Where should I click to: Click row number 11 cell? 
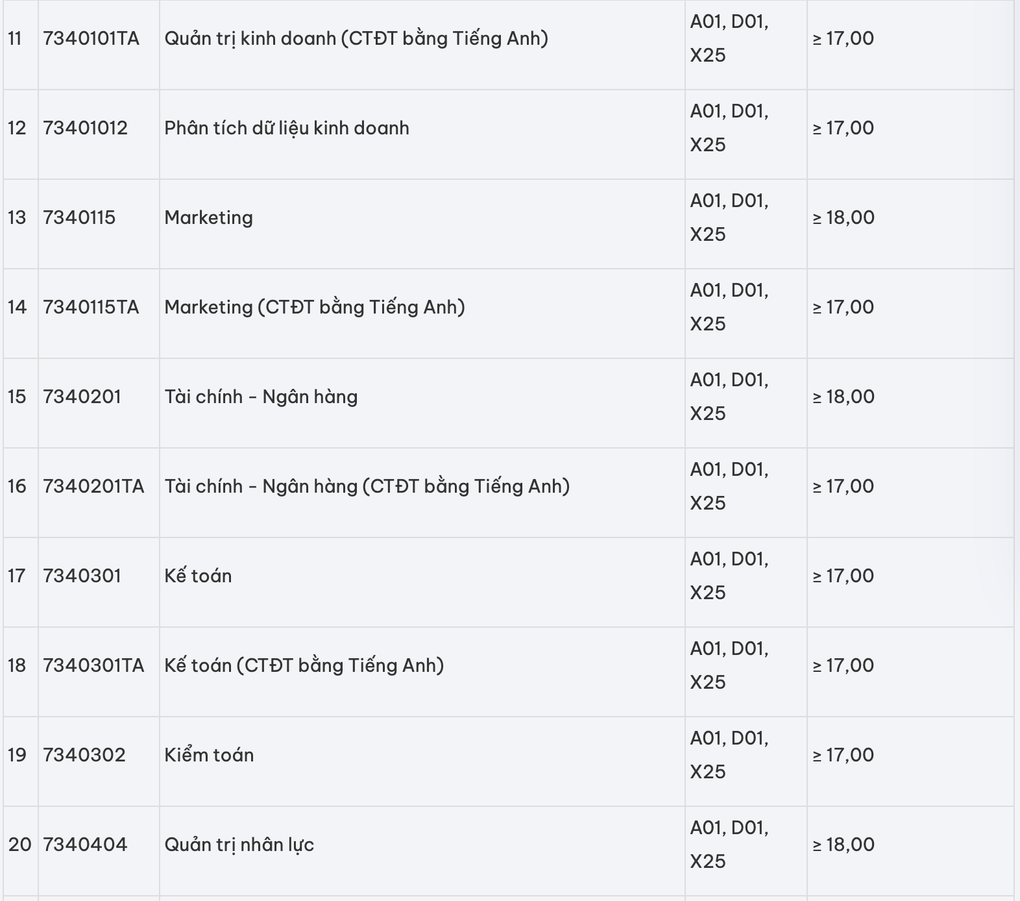[x=21, y=45]
